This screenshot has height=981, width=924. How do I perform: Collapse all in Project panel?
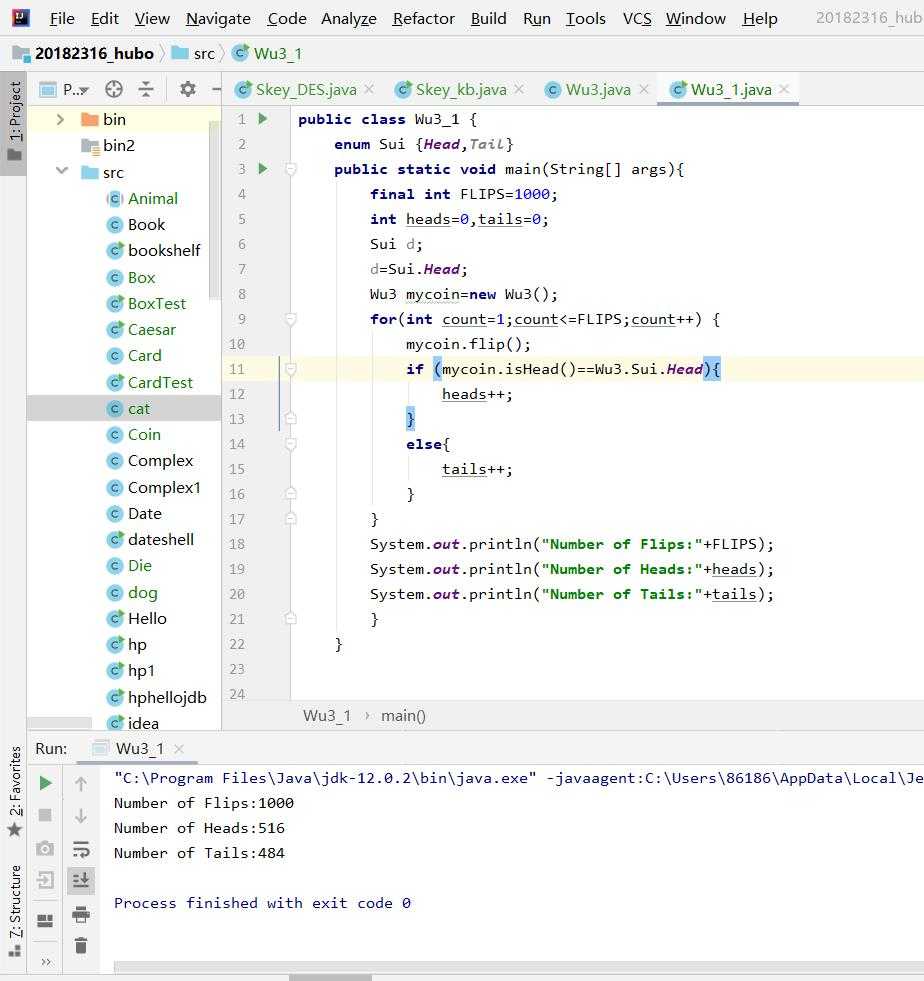coord(146,89)
